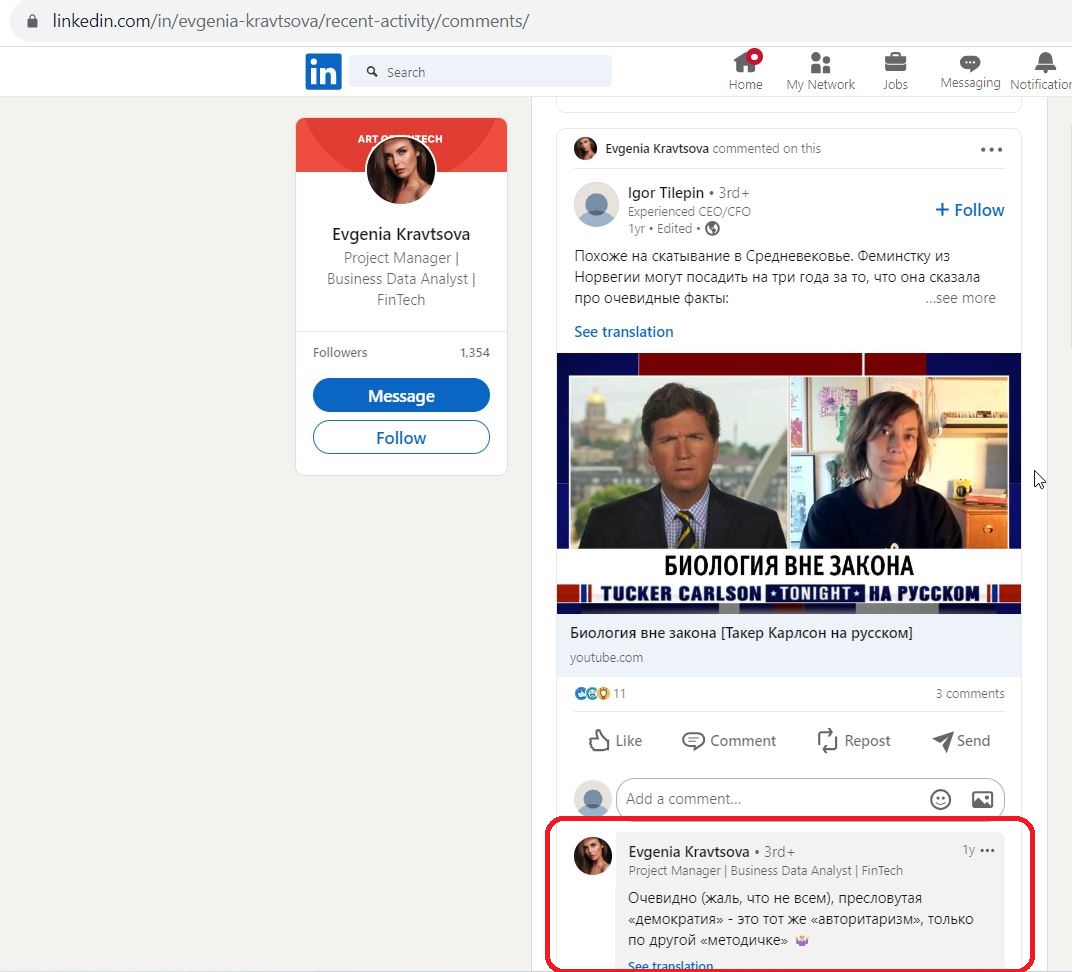The image size is (1072, 972).
Task: Focus the LinkedIn Search field
Action: (480, 72)
